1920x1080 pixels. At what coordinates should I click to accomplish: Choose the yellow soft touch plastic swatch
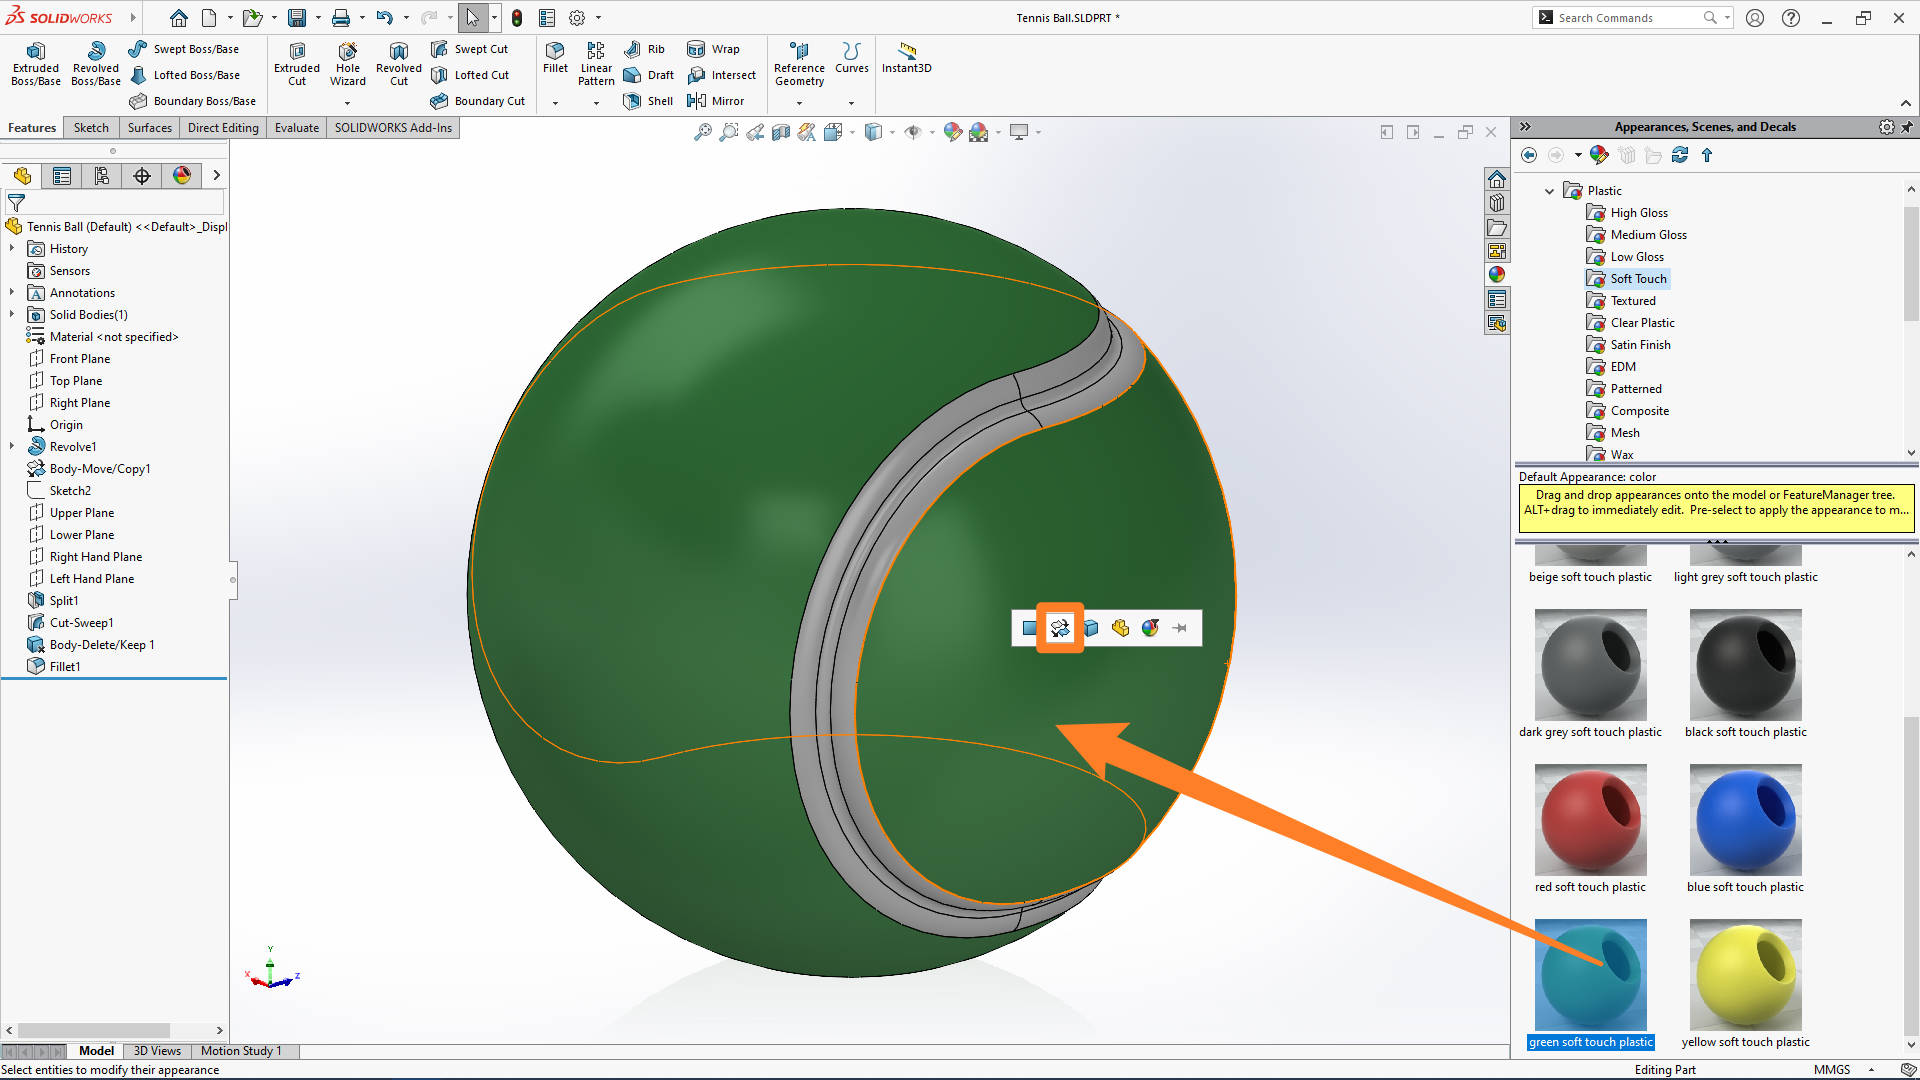(x=1744, y=973)
